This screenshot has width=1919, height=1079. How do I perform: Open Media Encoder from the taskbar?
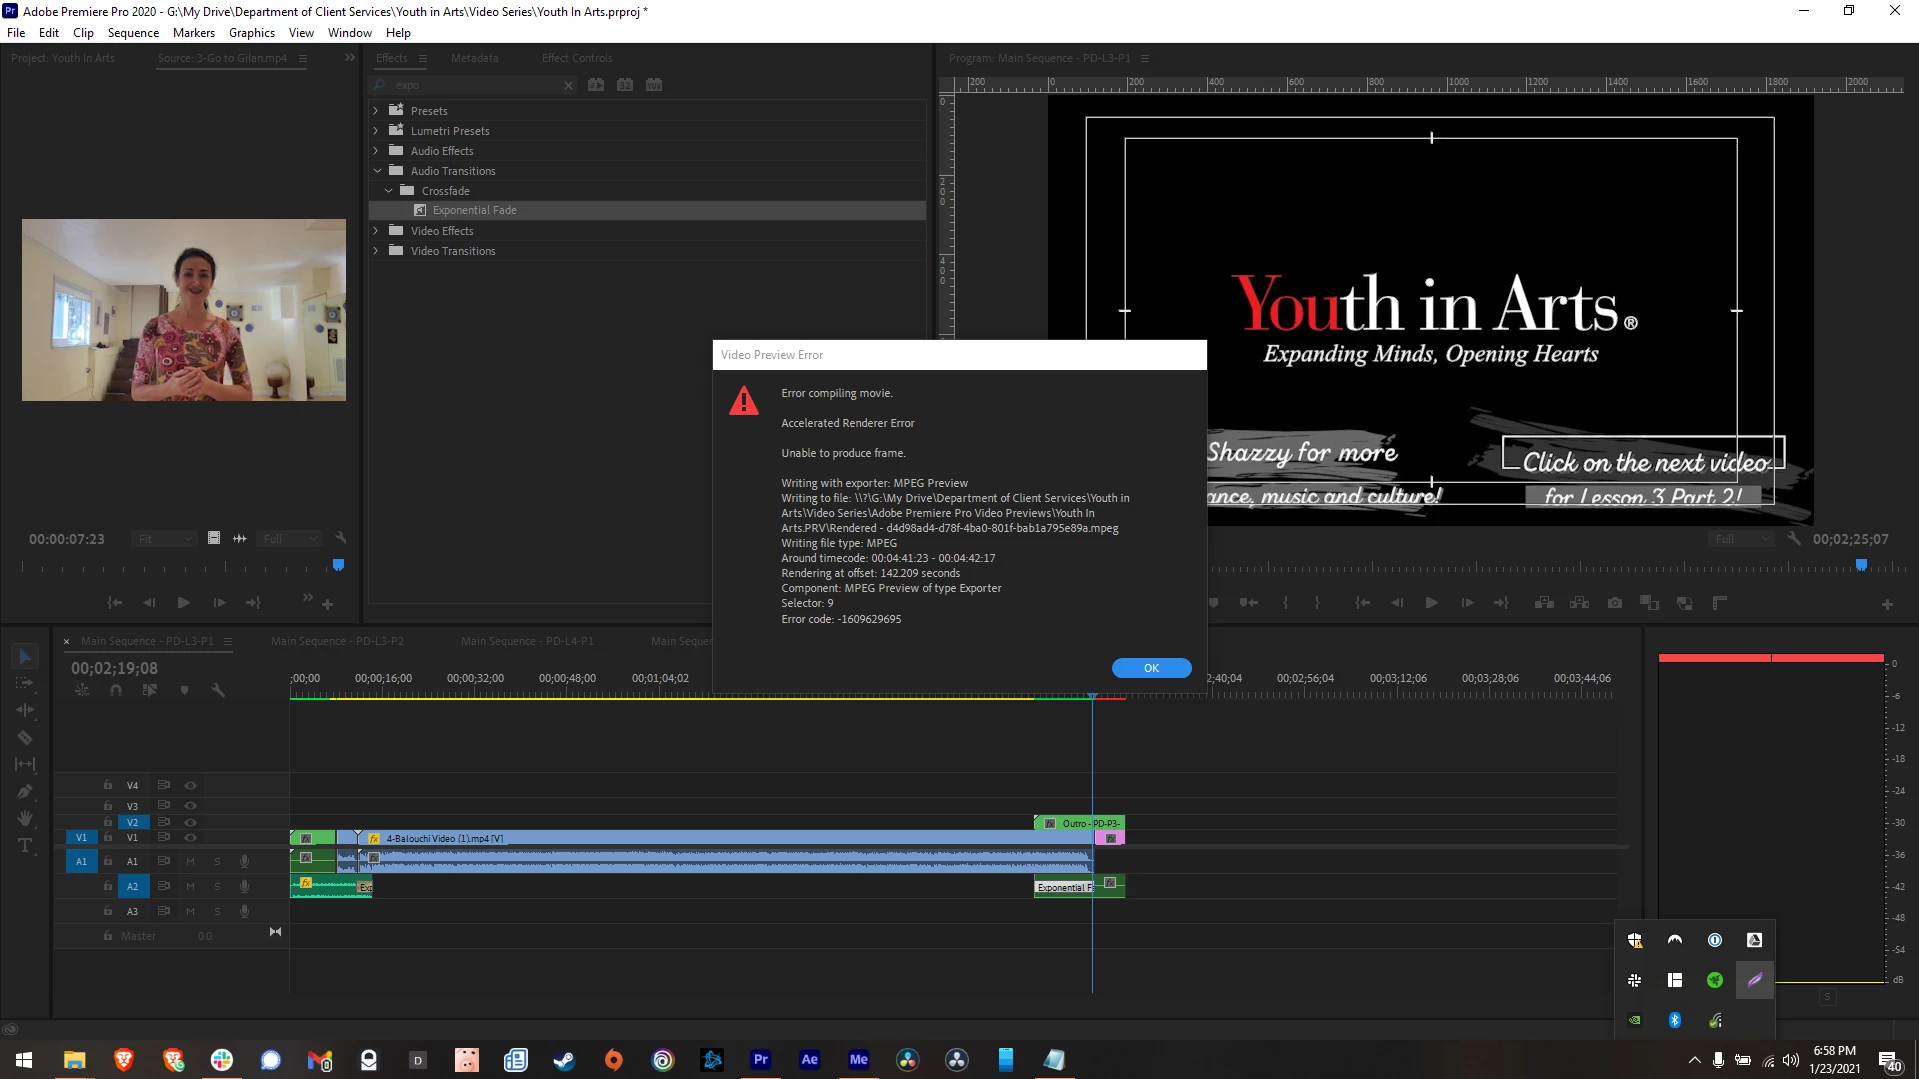pos(858,1060)
